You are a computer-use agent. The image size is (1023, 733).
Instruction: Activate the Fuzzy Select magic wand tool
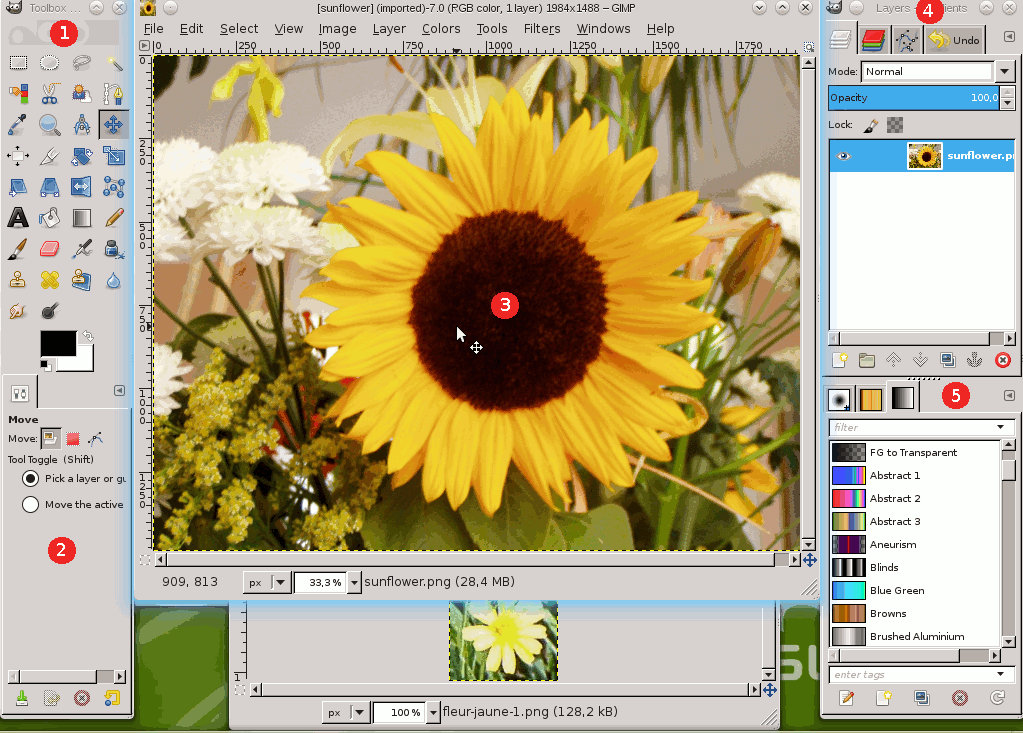tap(113, 62)
